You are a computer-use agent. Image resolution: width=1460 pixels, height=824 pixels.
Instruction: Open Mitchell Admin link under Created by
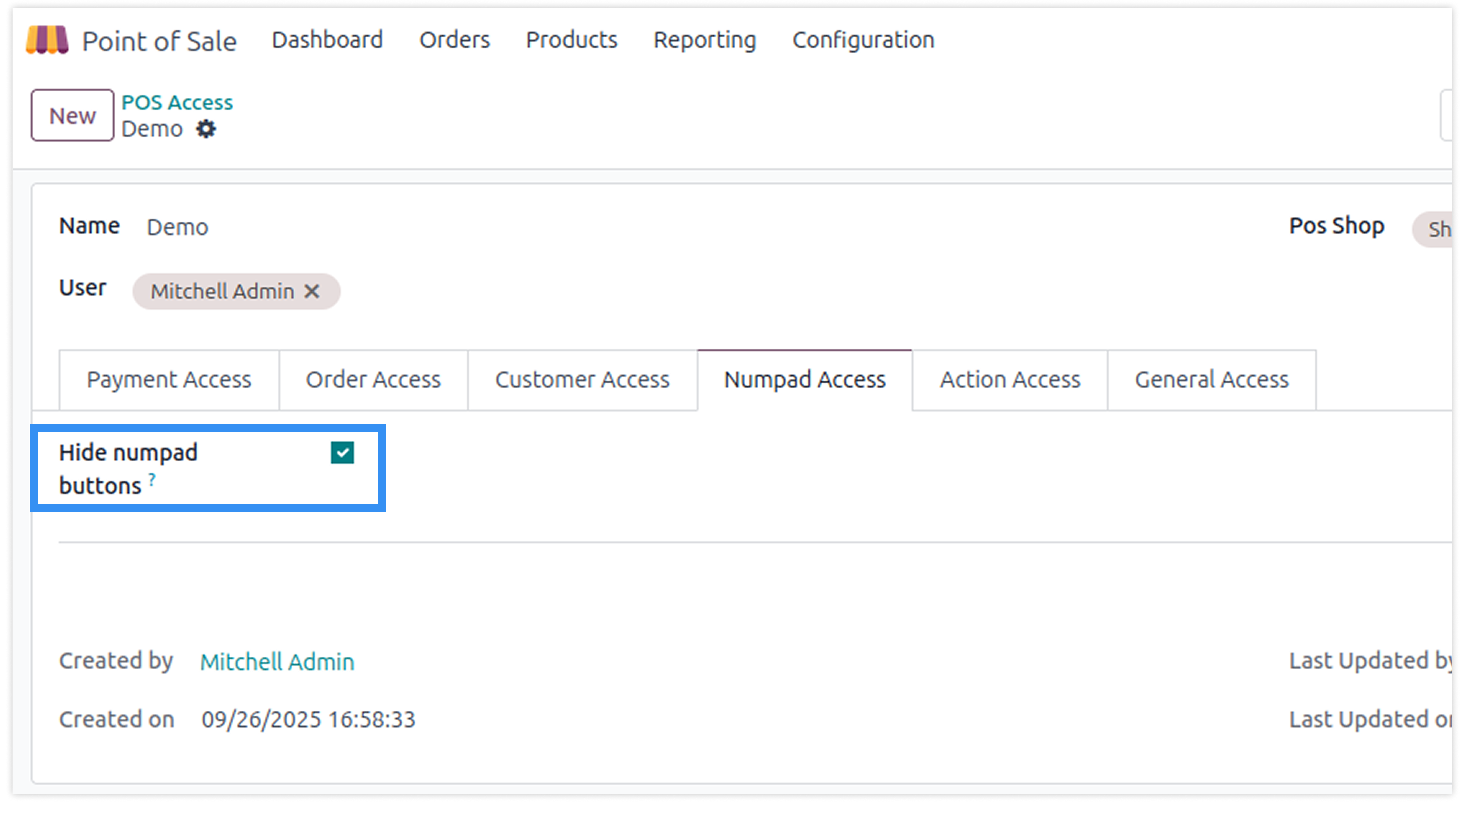click(x=277, y=662)
